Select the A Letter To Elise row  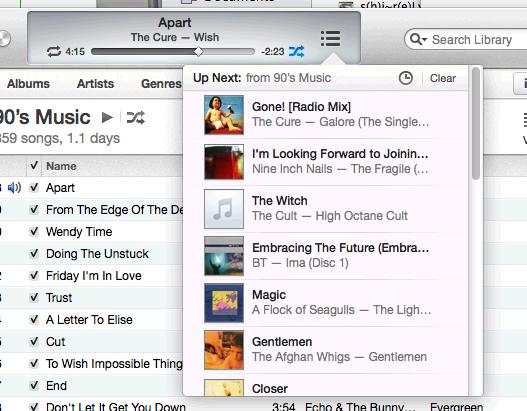pyautogui.click(x=91, y=320)
